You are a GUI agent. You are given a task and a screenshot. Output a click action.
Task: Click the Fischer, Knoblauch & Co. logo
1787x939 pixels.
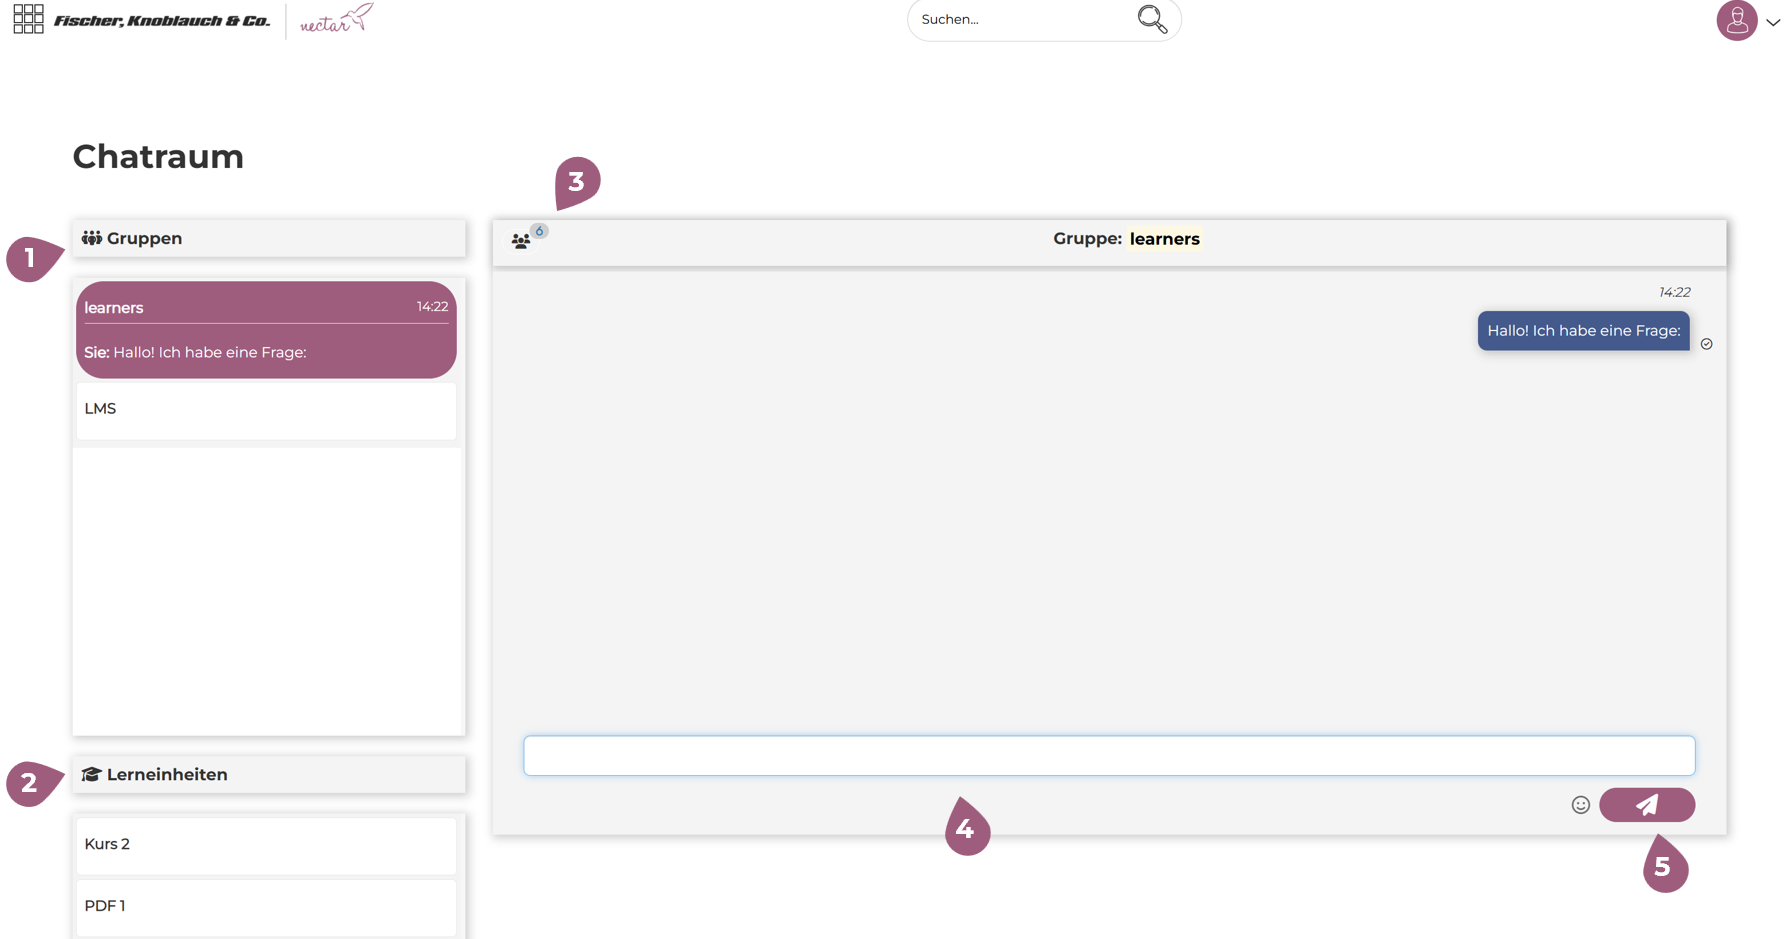coord(162,20)
